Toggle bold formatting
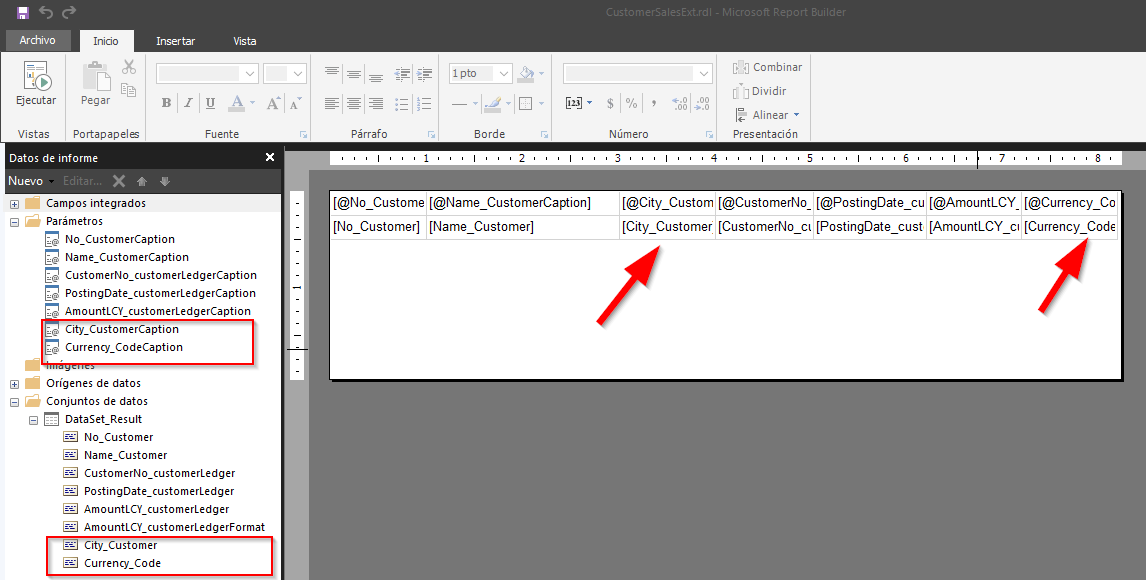This screenshot has width=1146, height=580. click(x=167, y=103)
